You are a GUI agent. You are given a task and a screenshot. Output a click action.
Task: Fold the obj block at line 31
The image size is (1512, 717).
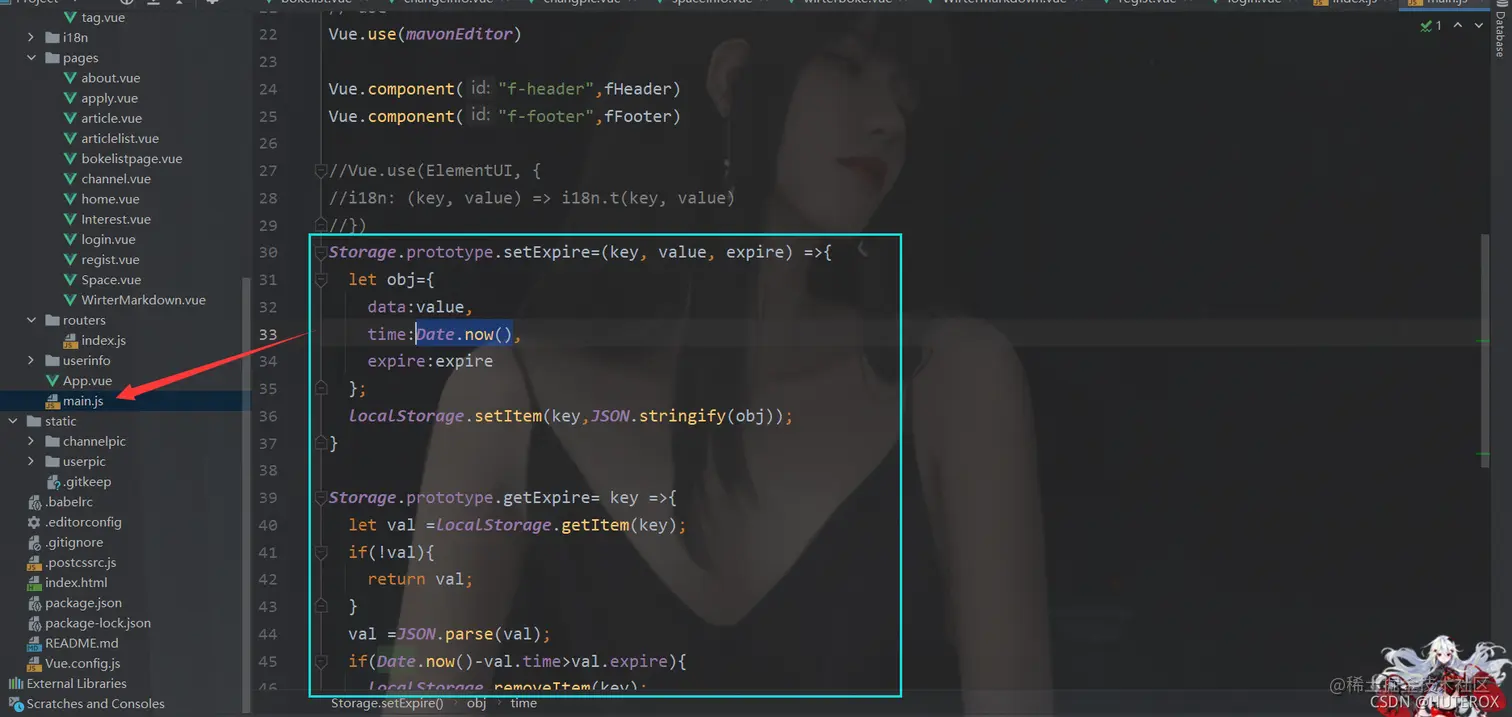click(x=321, y=280)
